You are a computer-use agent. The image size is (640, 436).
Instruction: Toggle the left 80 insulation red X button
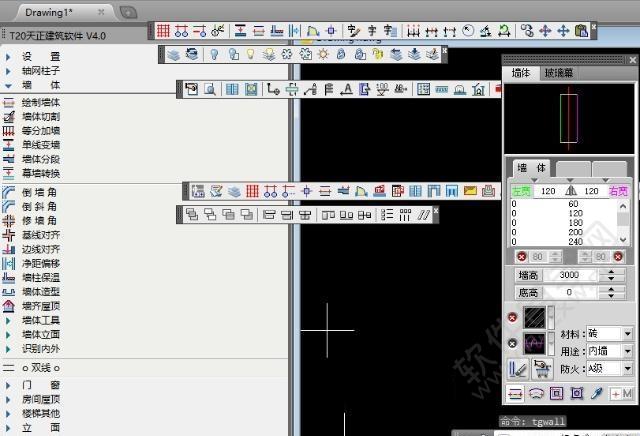tap(522, 257)
